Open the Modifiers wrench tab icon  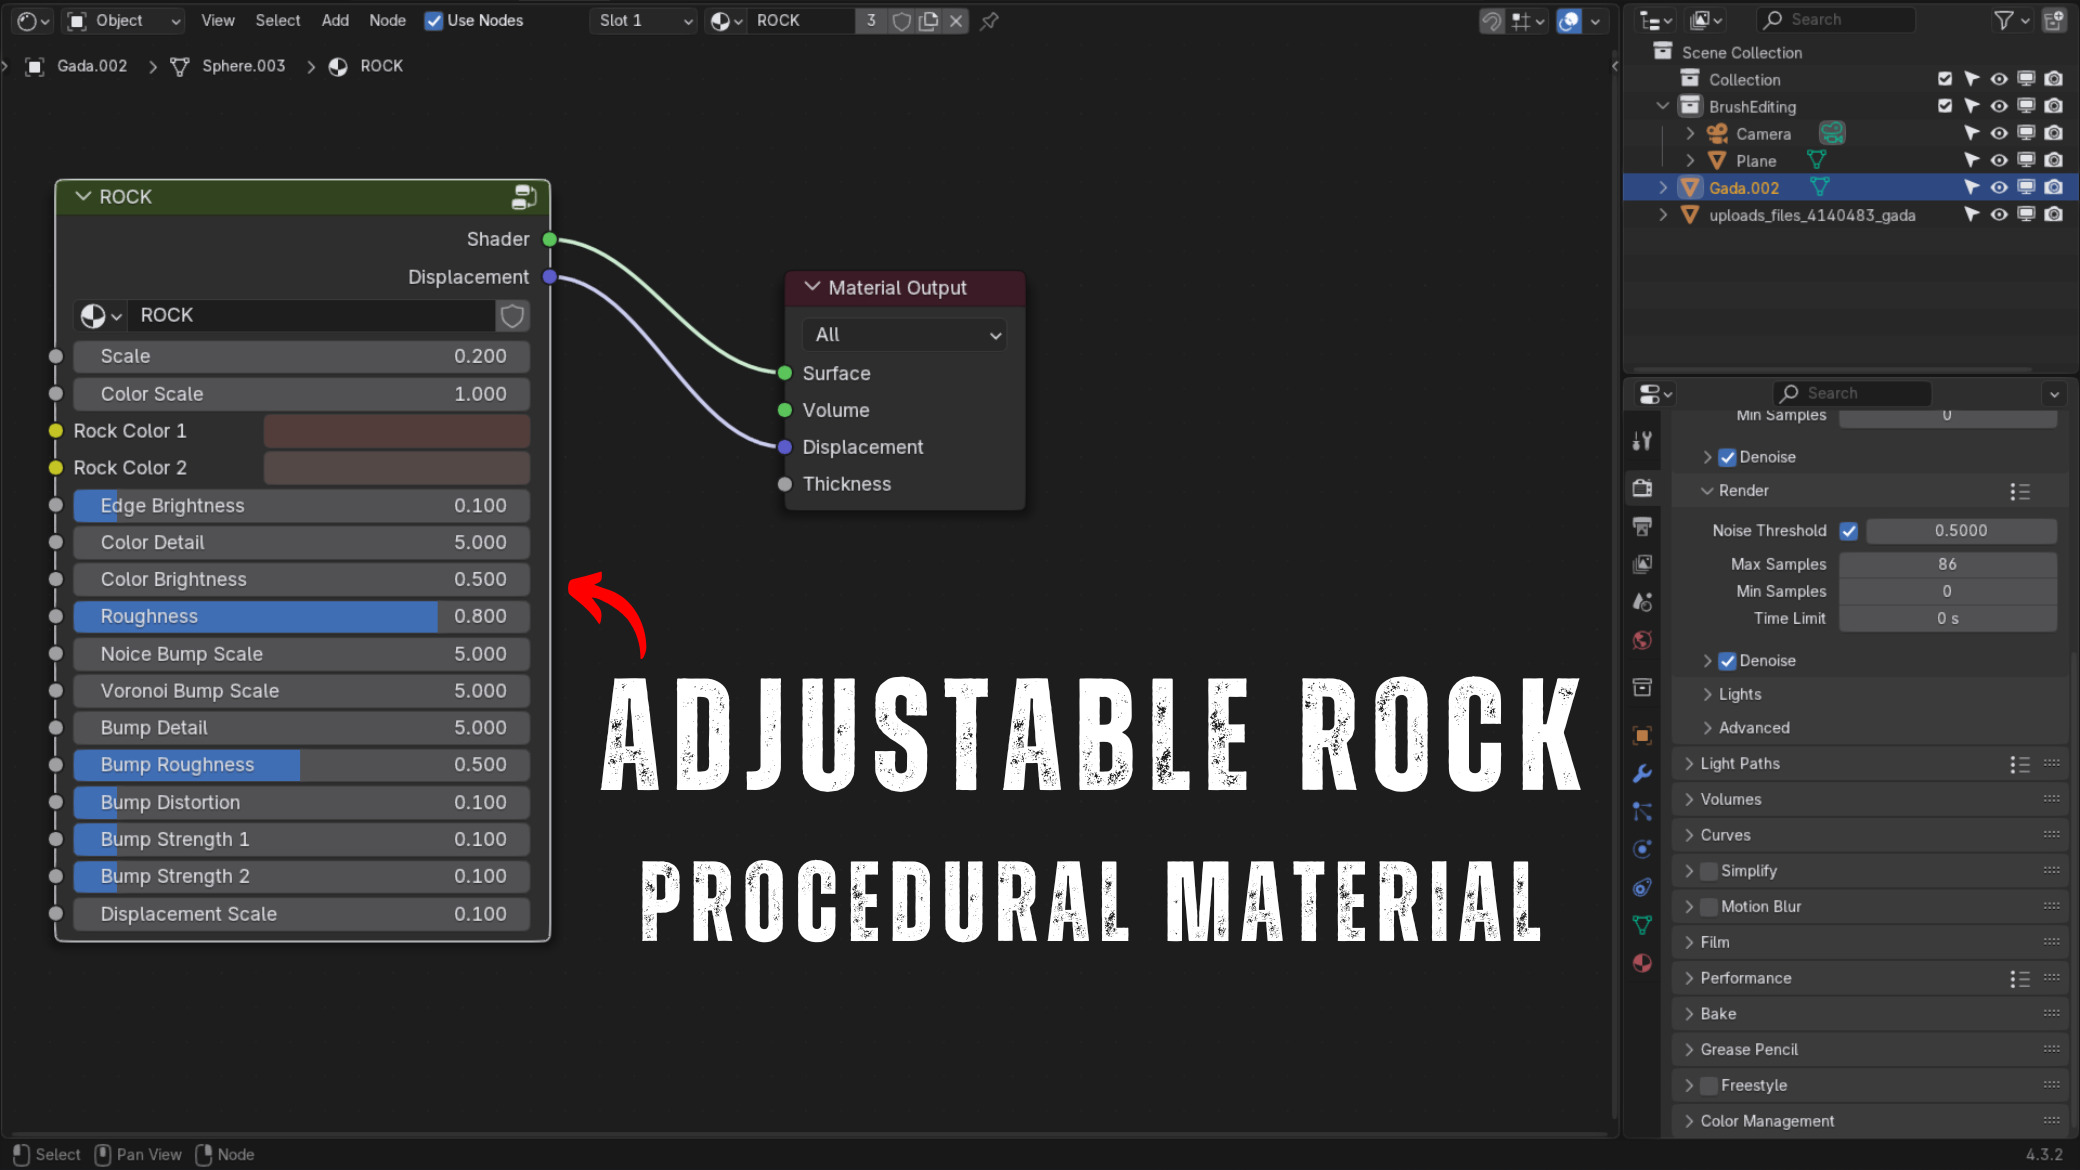1642,773
